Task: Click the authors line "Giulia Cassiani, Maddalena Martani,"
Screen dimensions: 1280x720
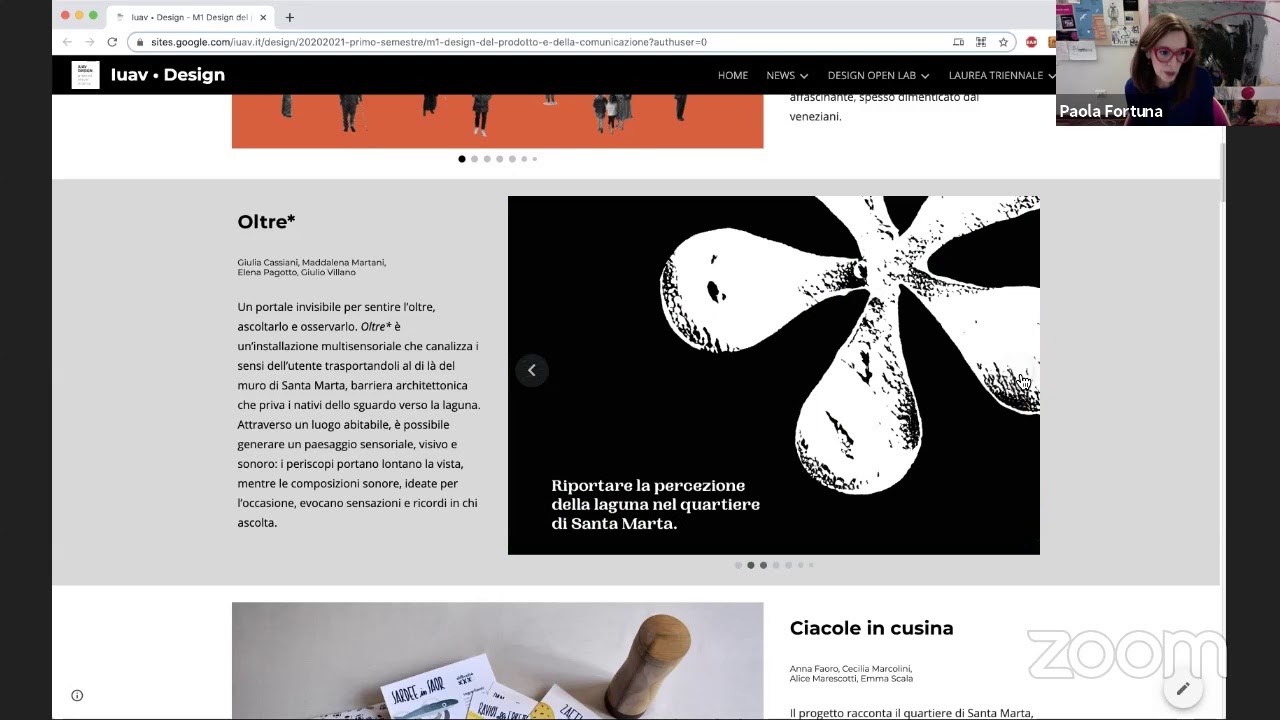Action: click(x=311, y=262)
